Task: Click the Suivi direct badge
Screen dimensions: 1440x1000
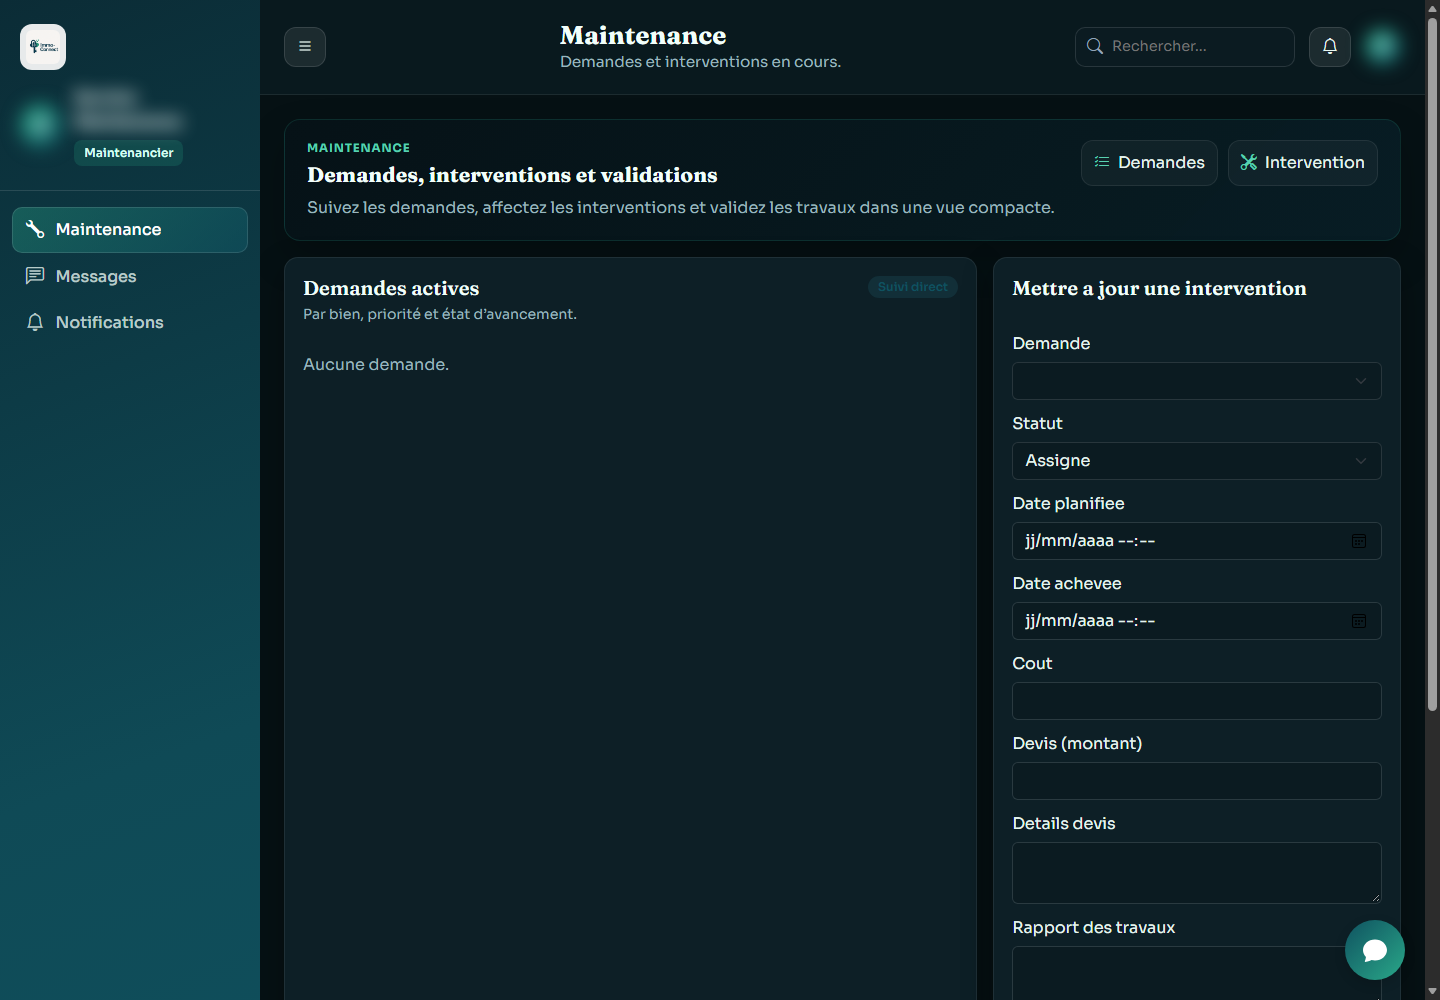Action: (913, 287)
